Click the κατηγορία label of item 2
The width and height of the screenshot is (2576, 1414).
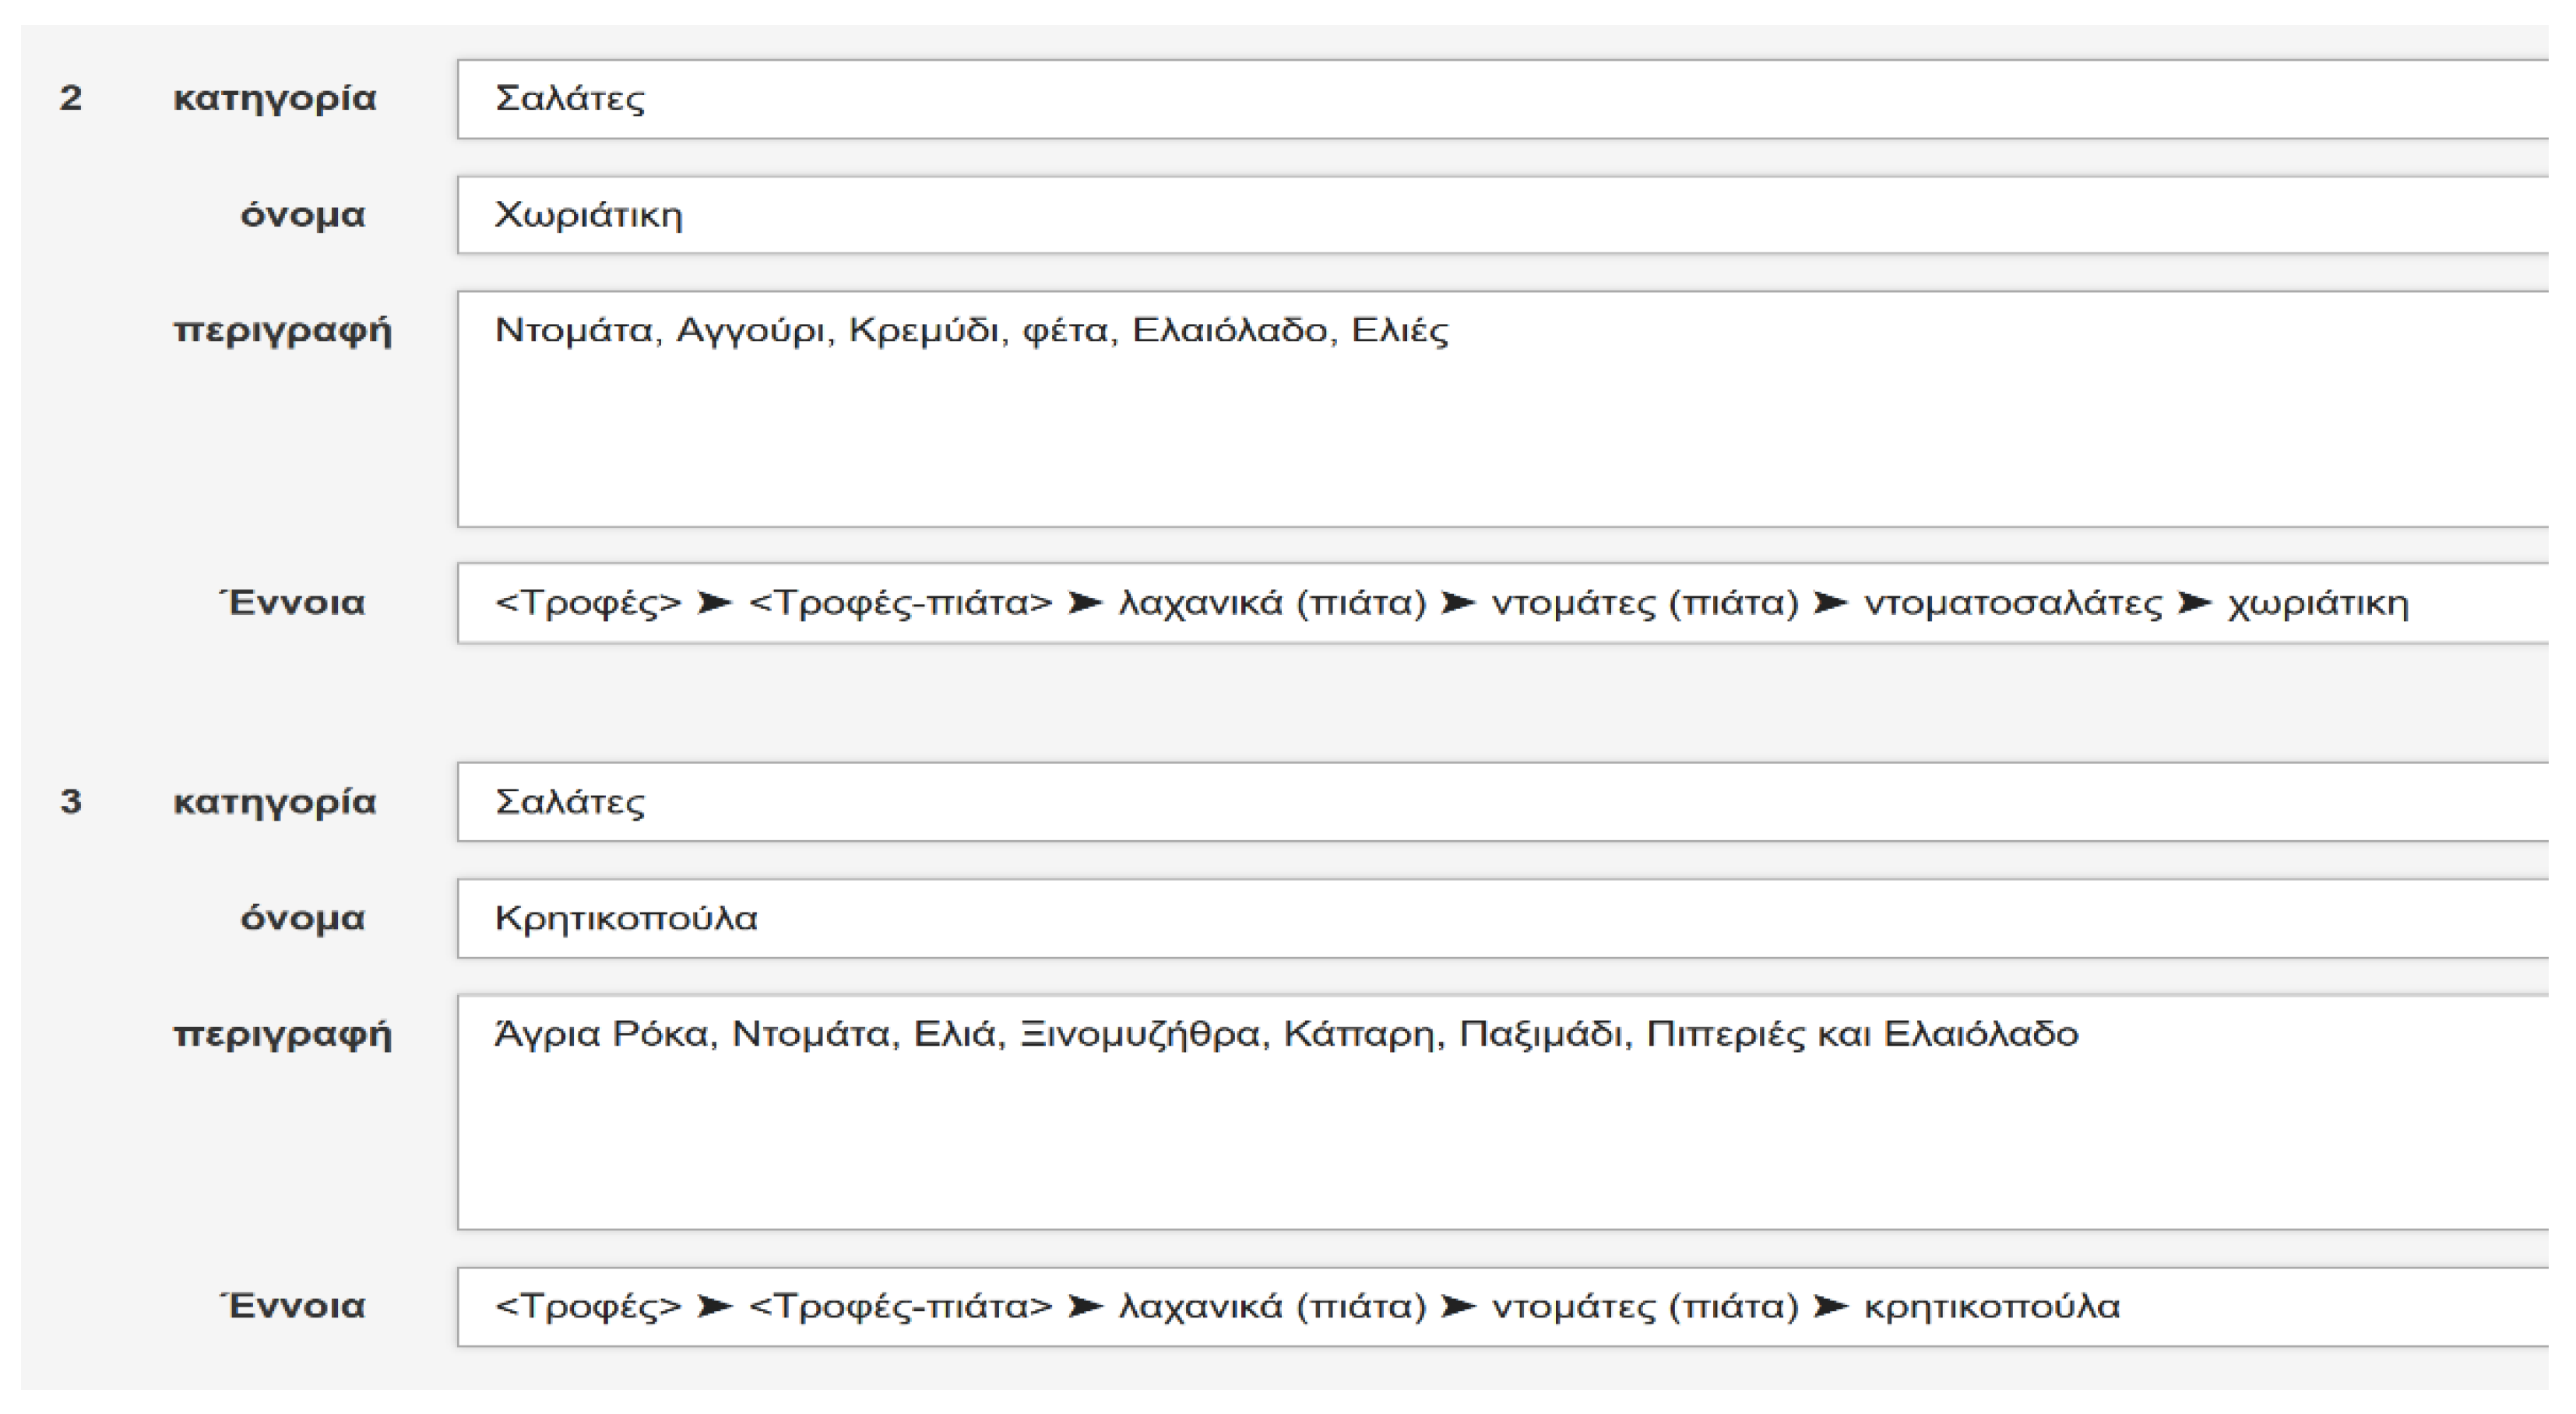275,99
